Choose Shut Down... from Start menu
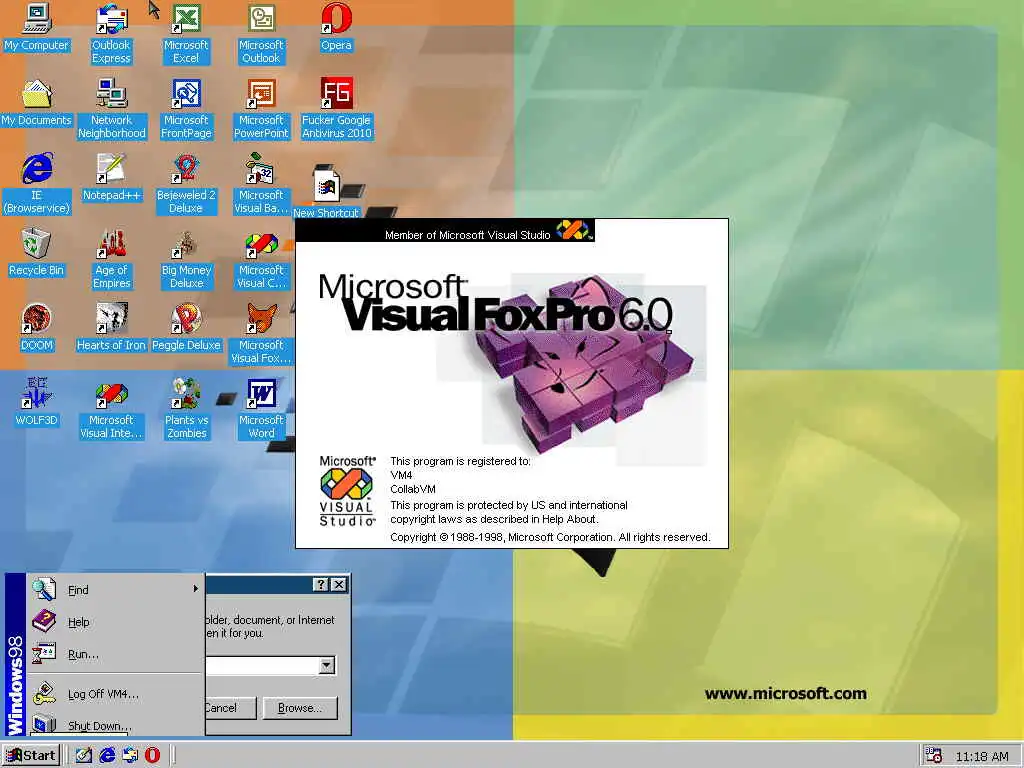 [115, 724]
